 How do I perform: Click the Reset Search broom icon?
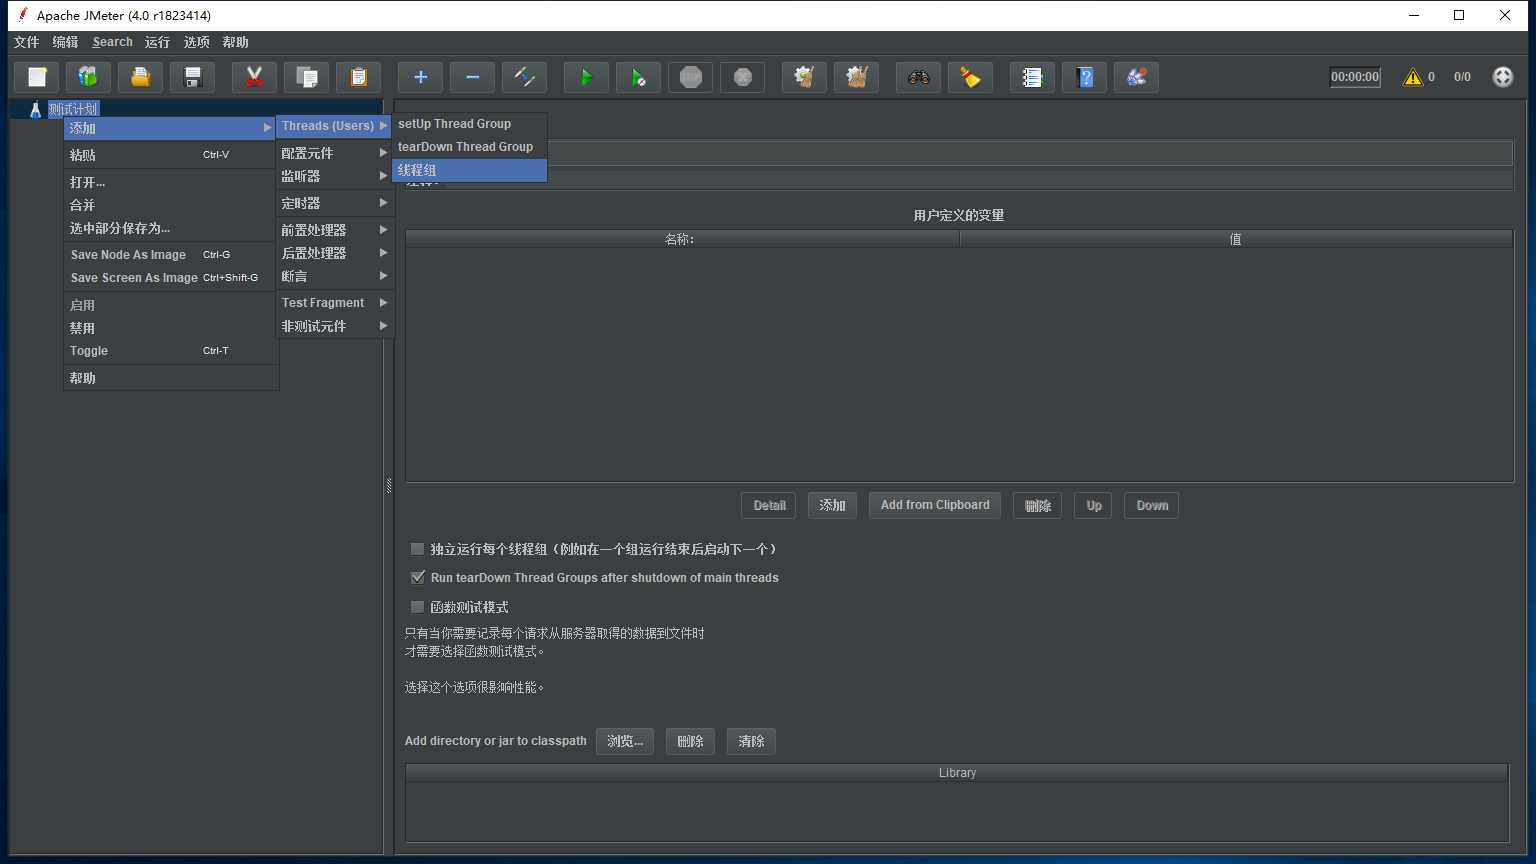click(x=971, y=77)
